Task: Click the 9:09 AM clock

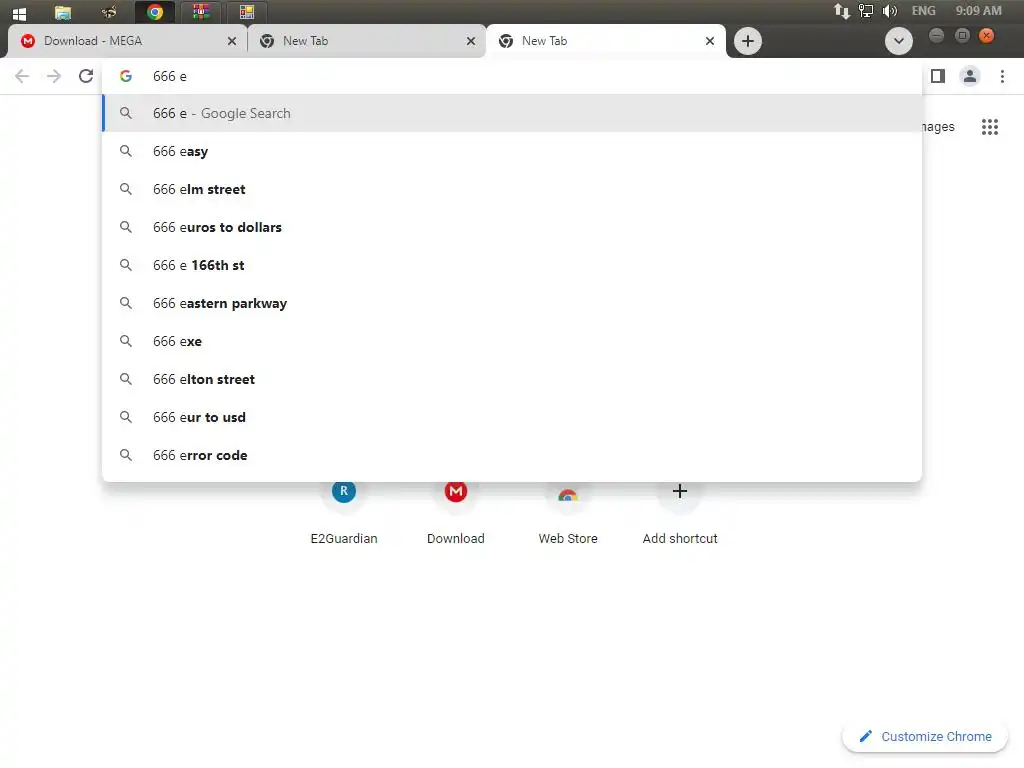Action: 978,11
